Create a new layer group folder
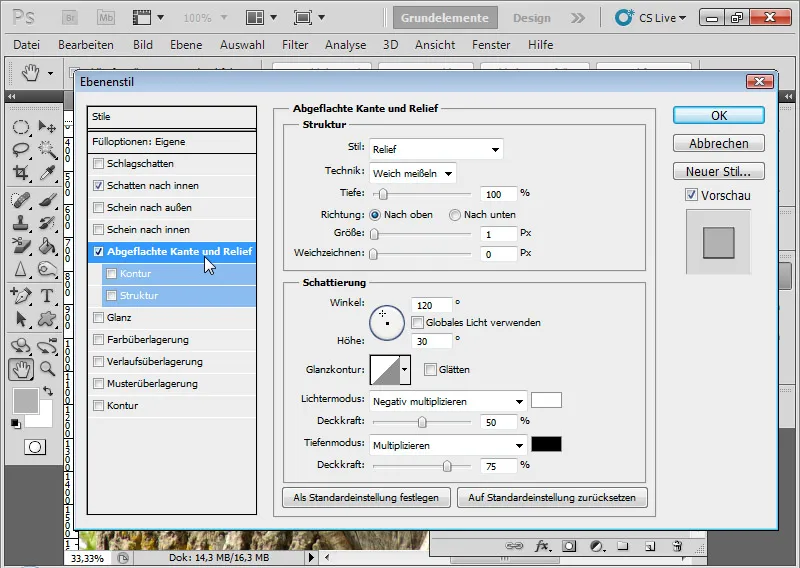The image size is (800, 568). 622,546
